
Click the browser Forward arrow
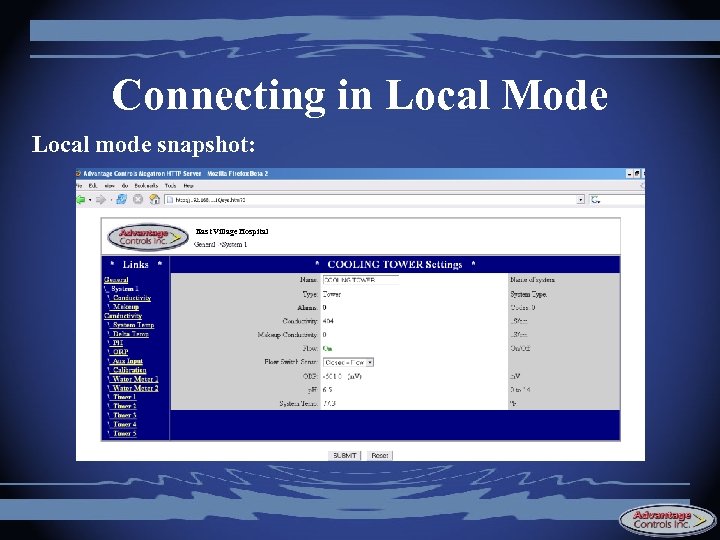point(101,200)
